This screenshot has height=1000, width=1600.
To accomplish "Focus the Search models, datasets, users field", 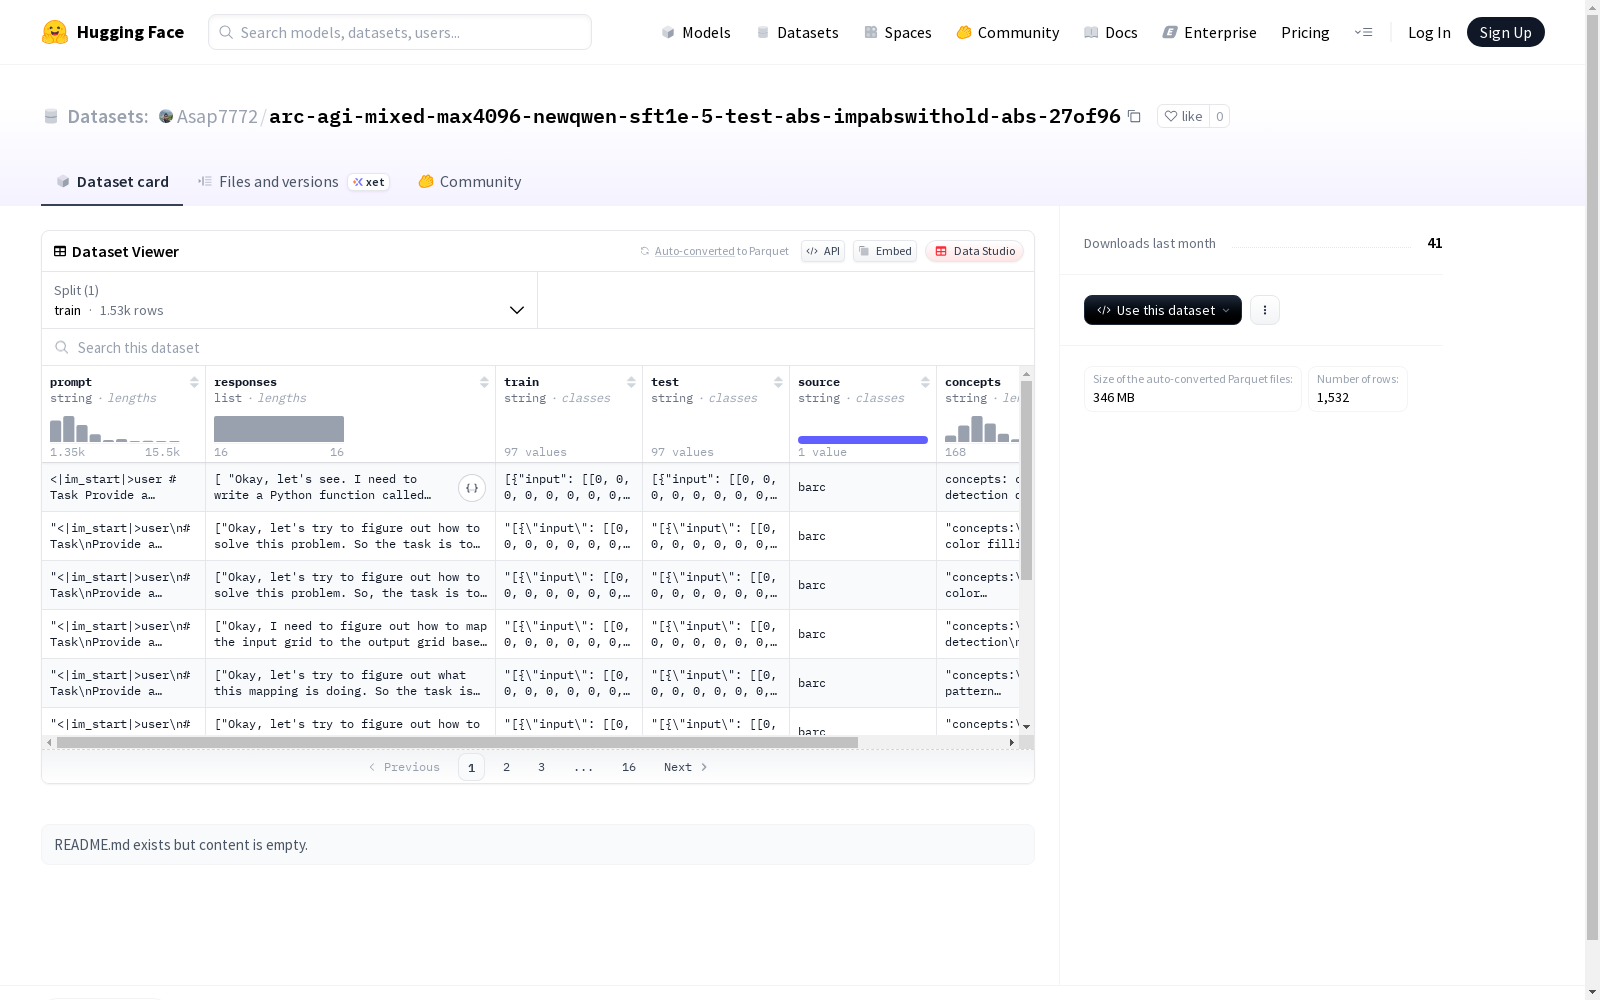I will [400, 32].
